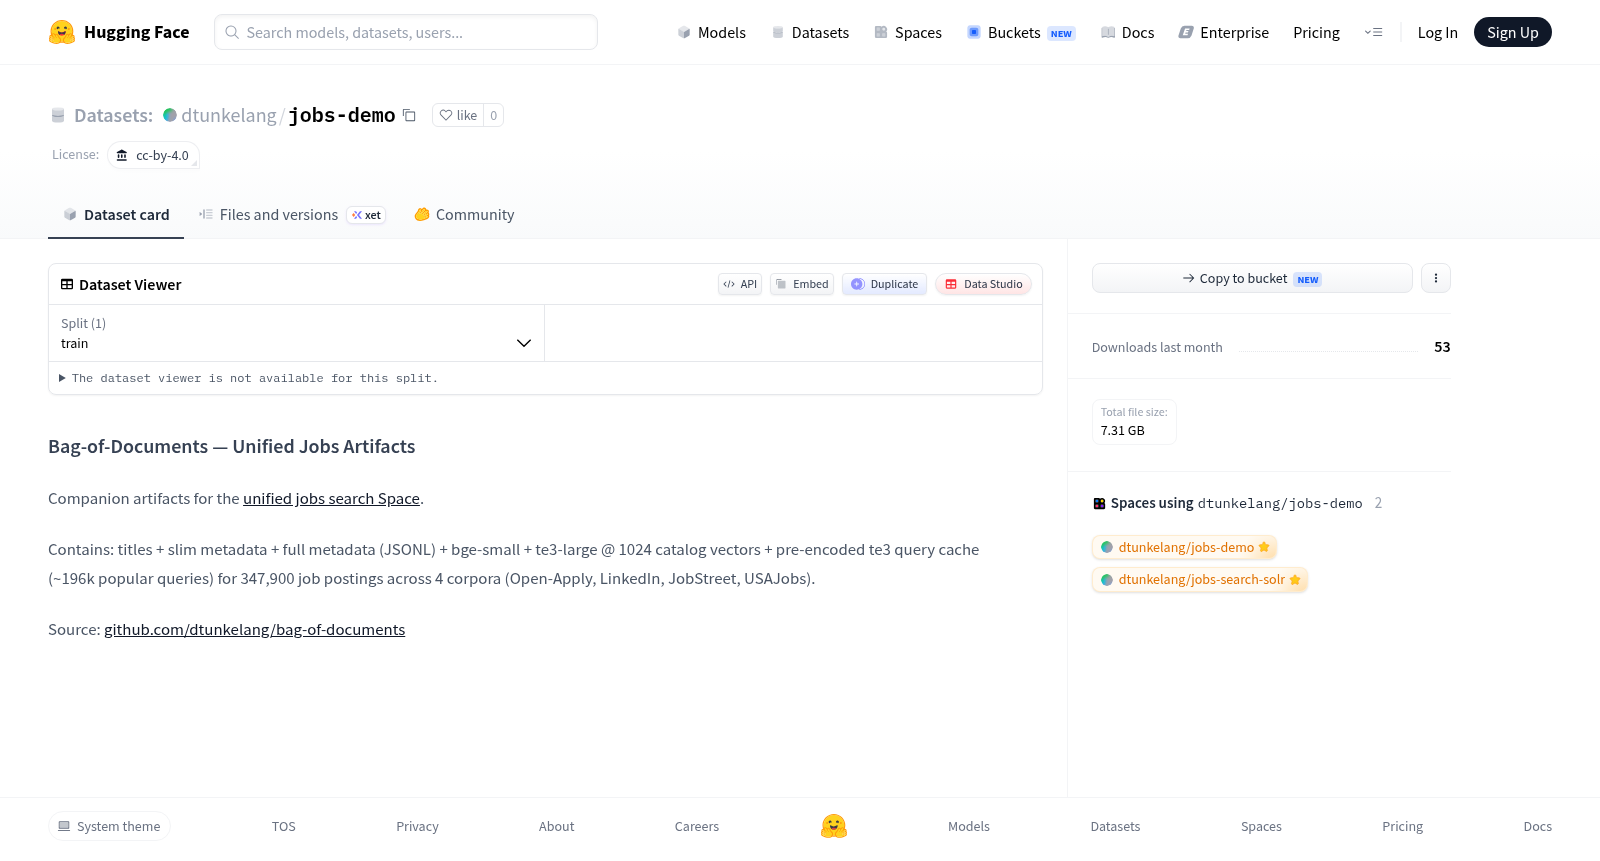Open Data Studio

[983, 284]
